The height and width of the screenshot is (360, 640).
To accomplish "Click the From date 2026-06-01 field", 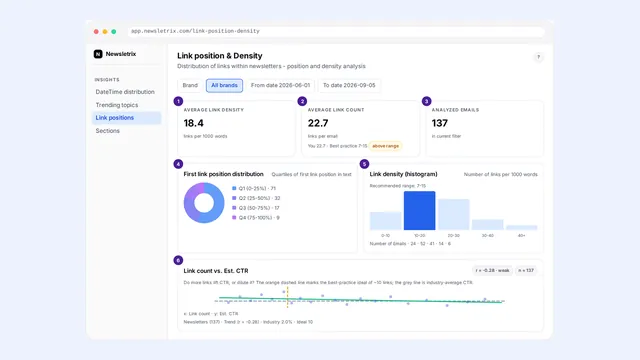I will 280,85.
